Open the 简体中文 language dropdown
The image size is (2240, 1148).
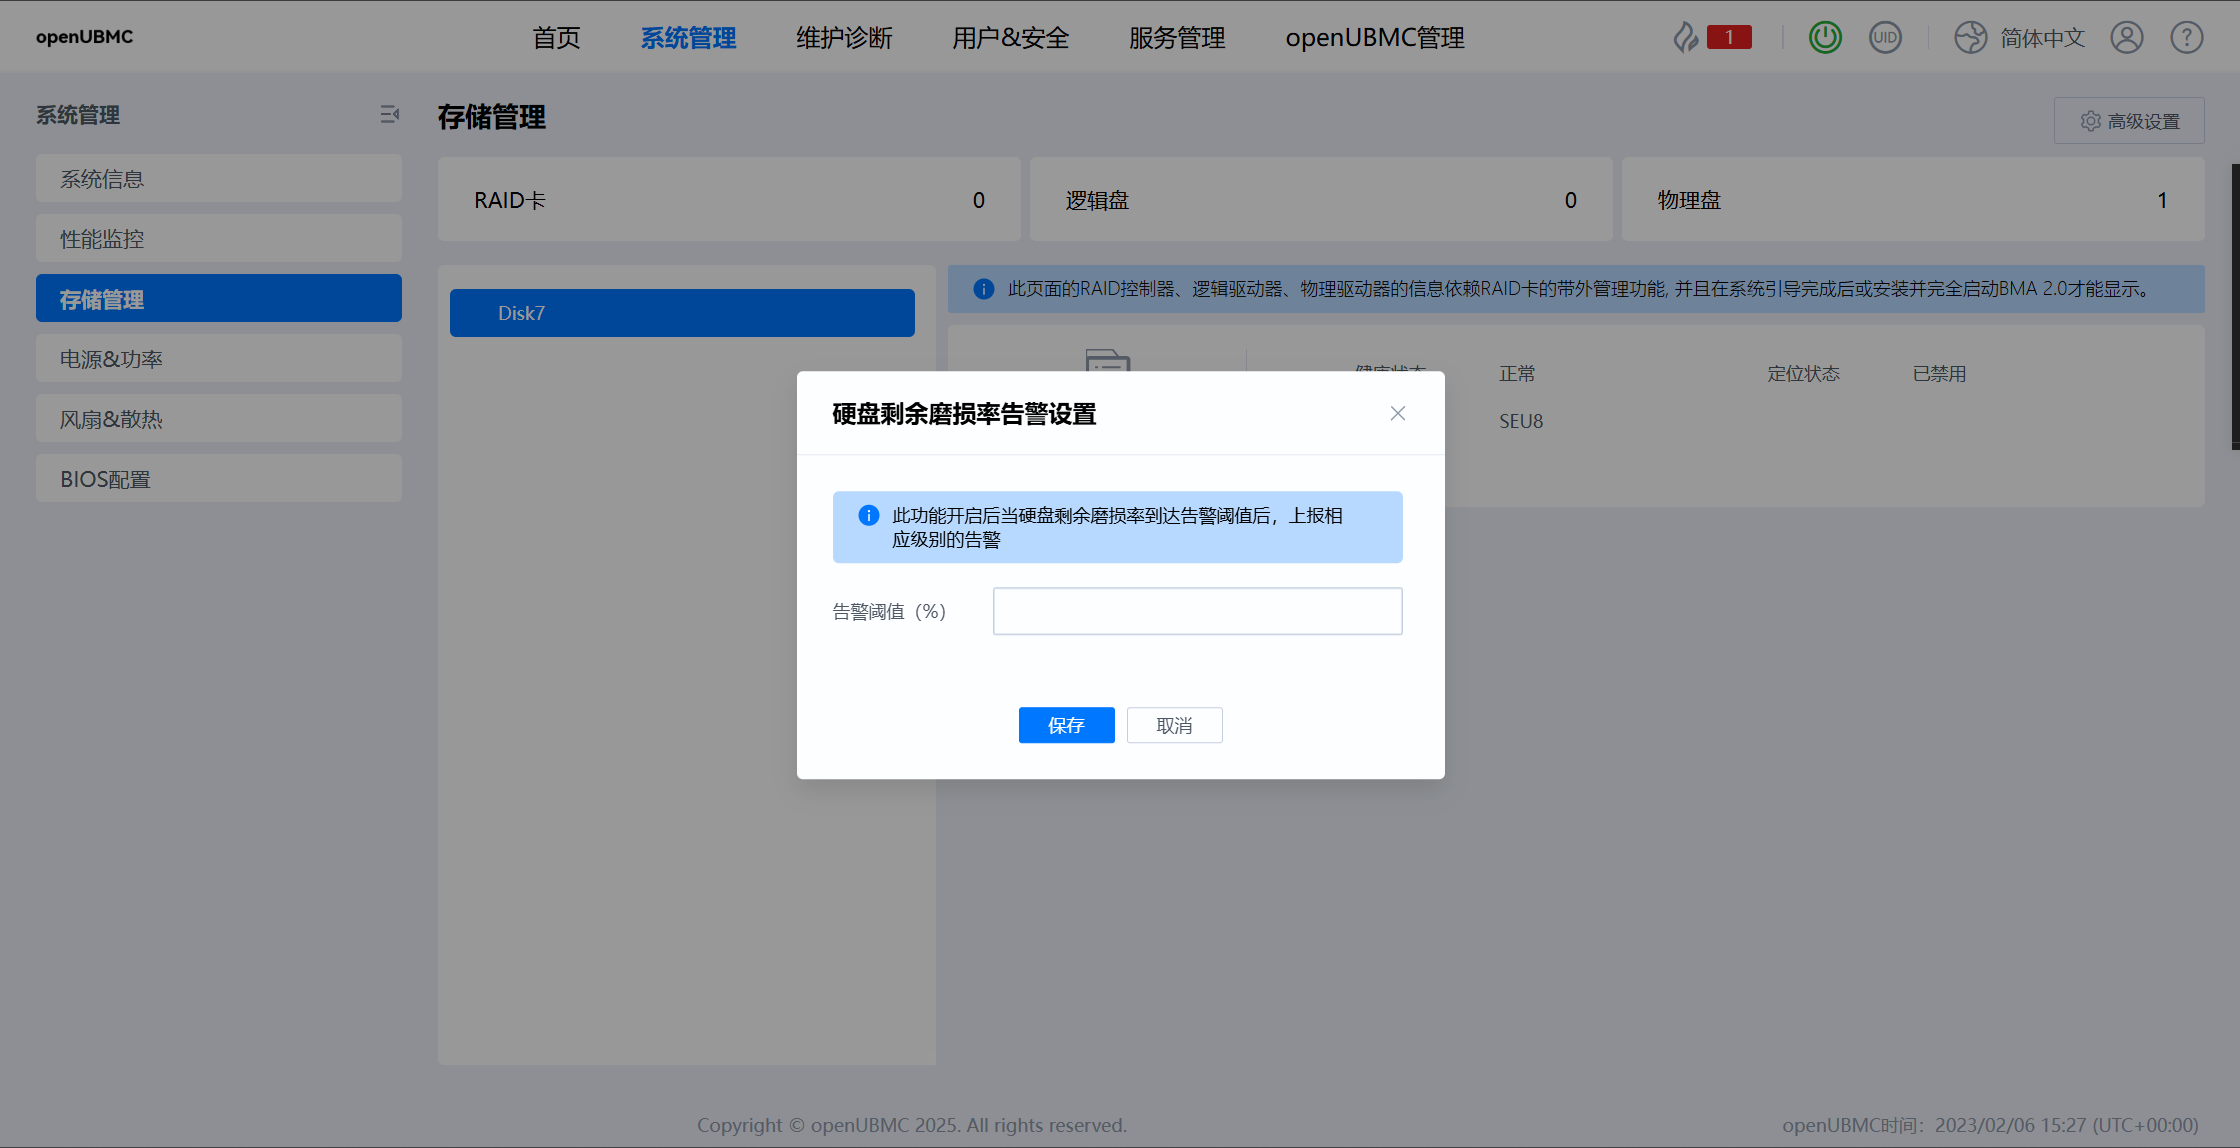click(x=2042, y=38)
